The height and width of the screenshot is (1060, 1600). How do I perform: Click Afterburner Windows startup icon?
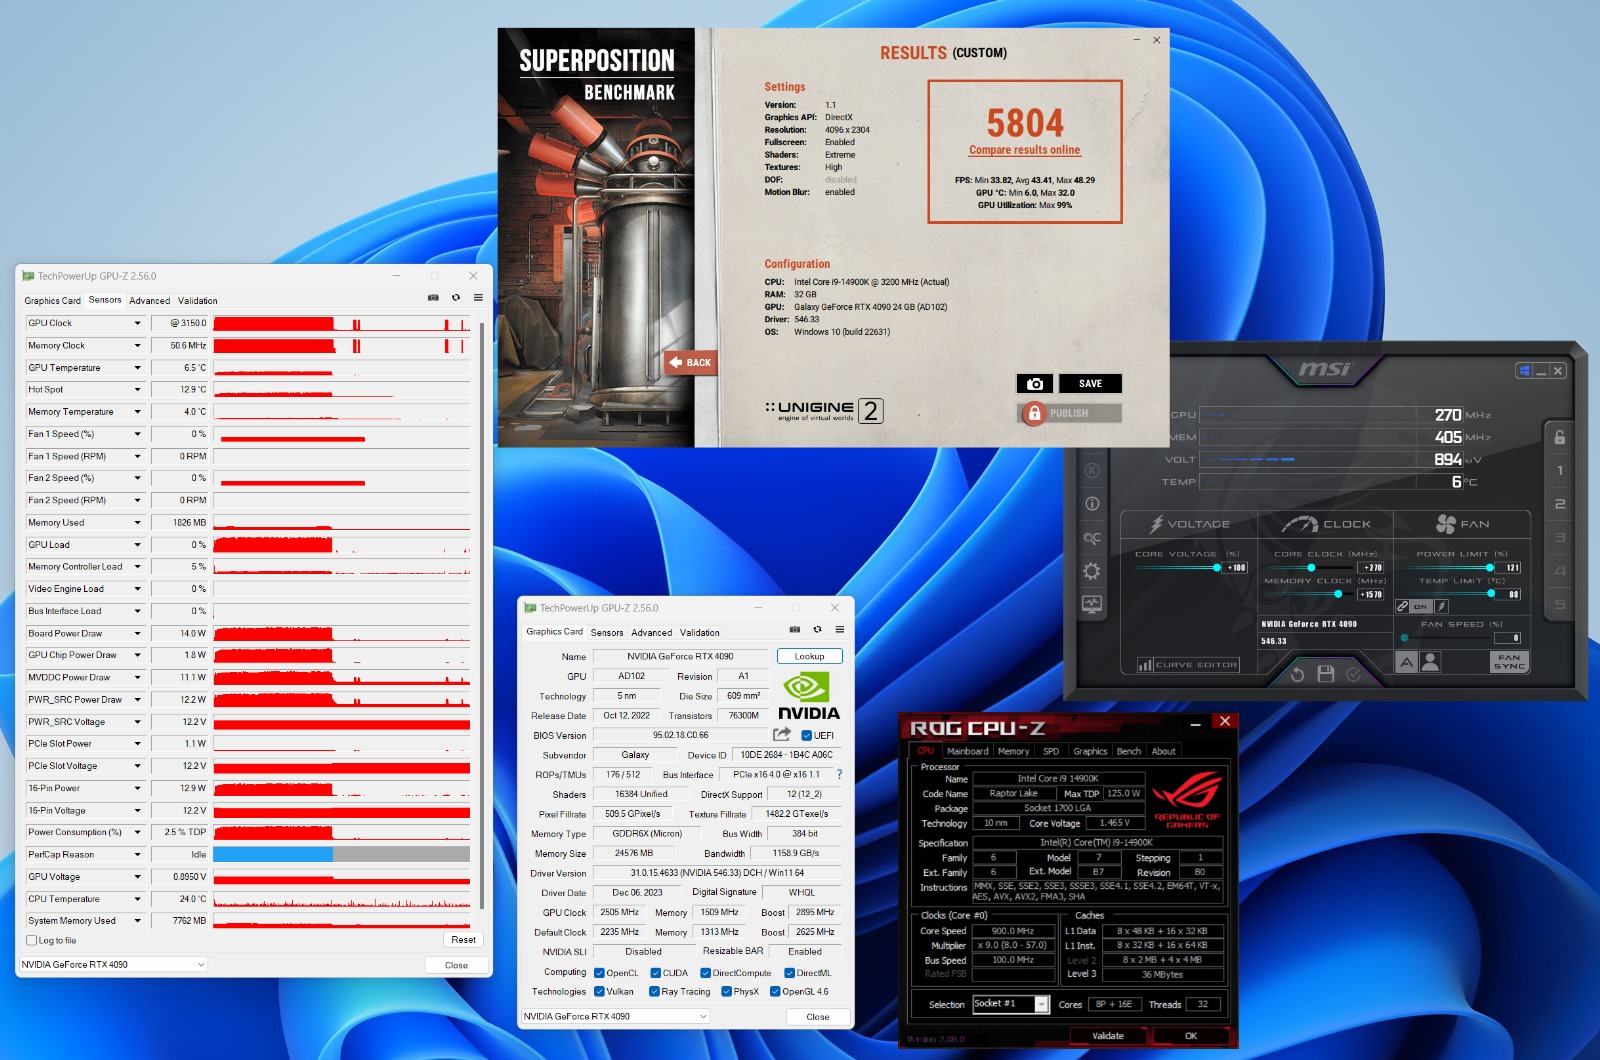point(1524,371)
